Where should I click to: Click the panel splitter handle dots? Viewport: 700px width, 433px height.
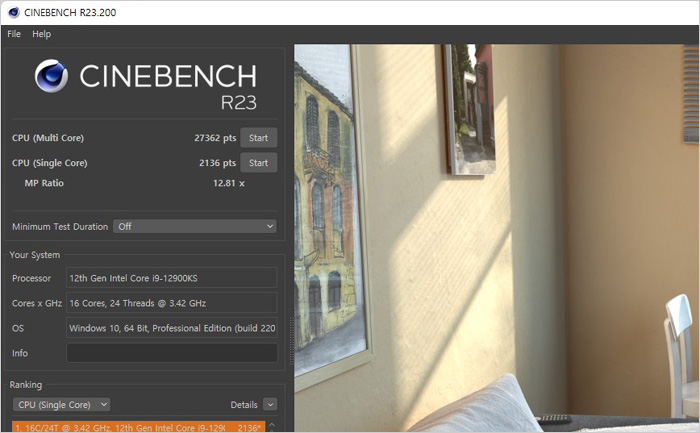point(292,341)
